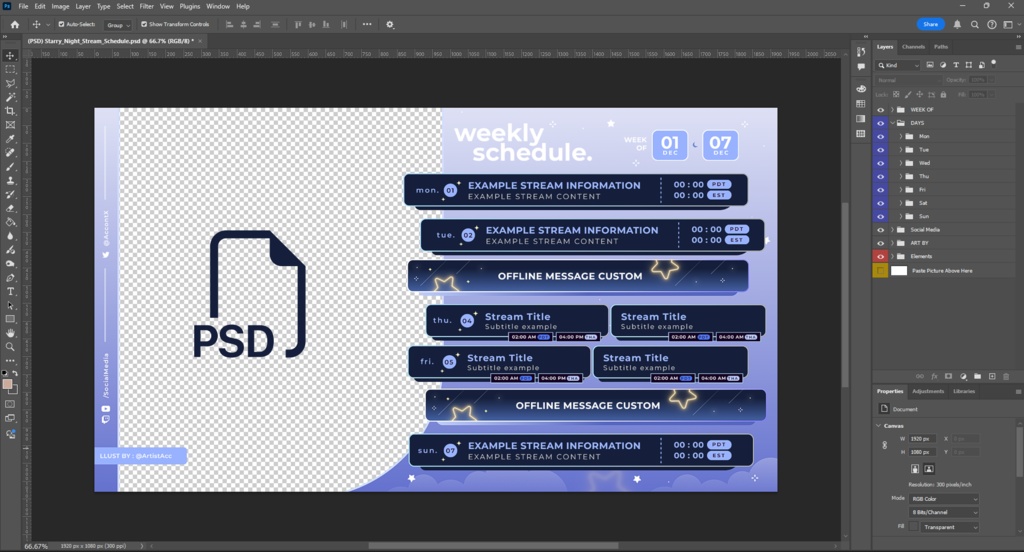Expand the Elements group

point(892,257)
